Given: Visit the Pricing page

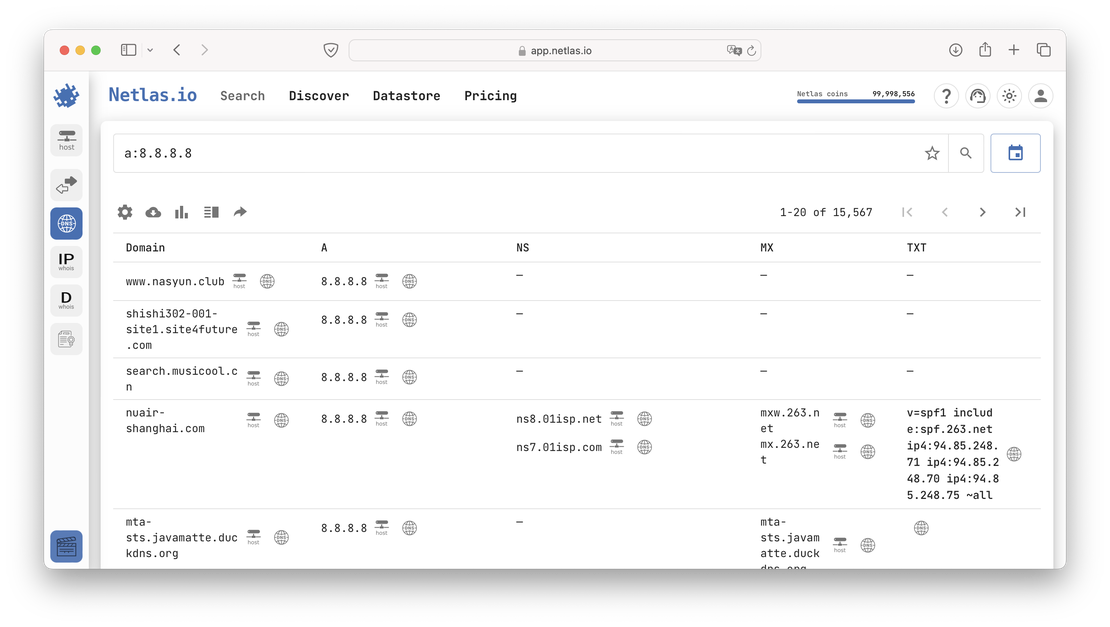Looking at the screenshot, I should (490, 96).
